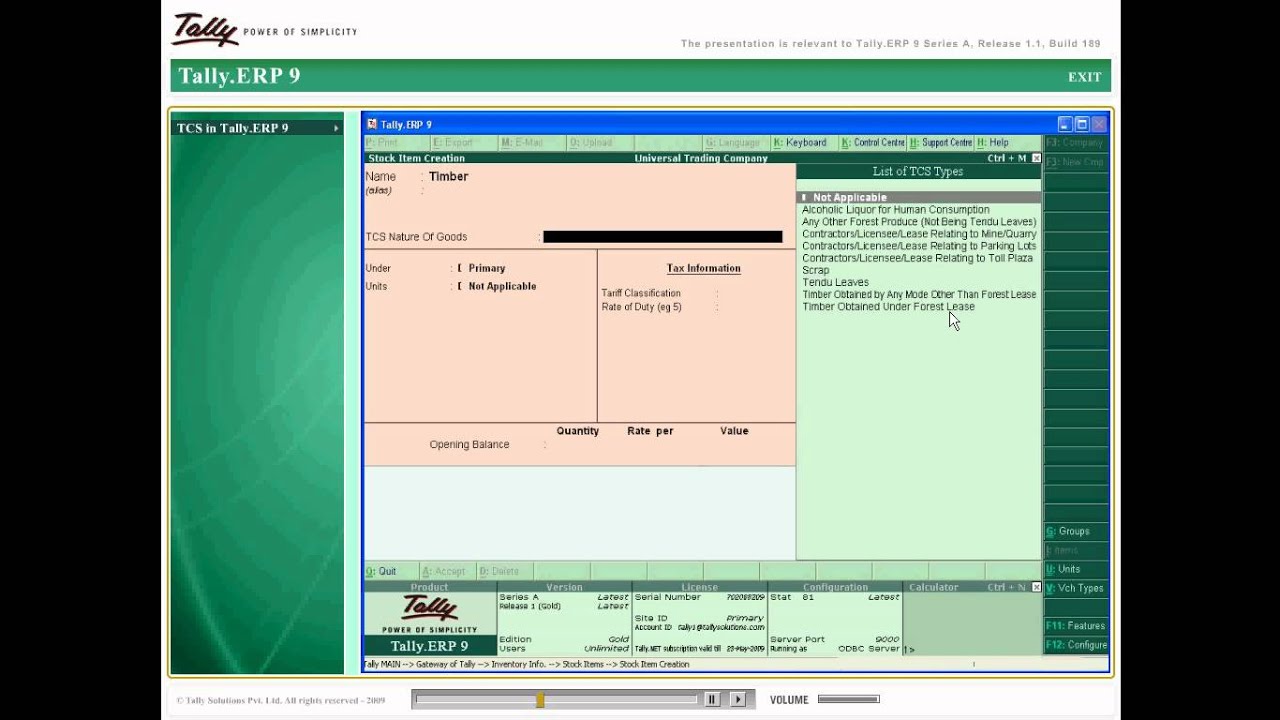The height and width of the screenshot is (720, 1280).
Task: Click the Name field containing Timber
Action: click(x=448, y=176)
